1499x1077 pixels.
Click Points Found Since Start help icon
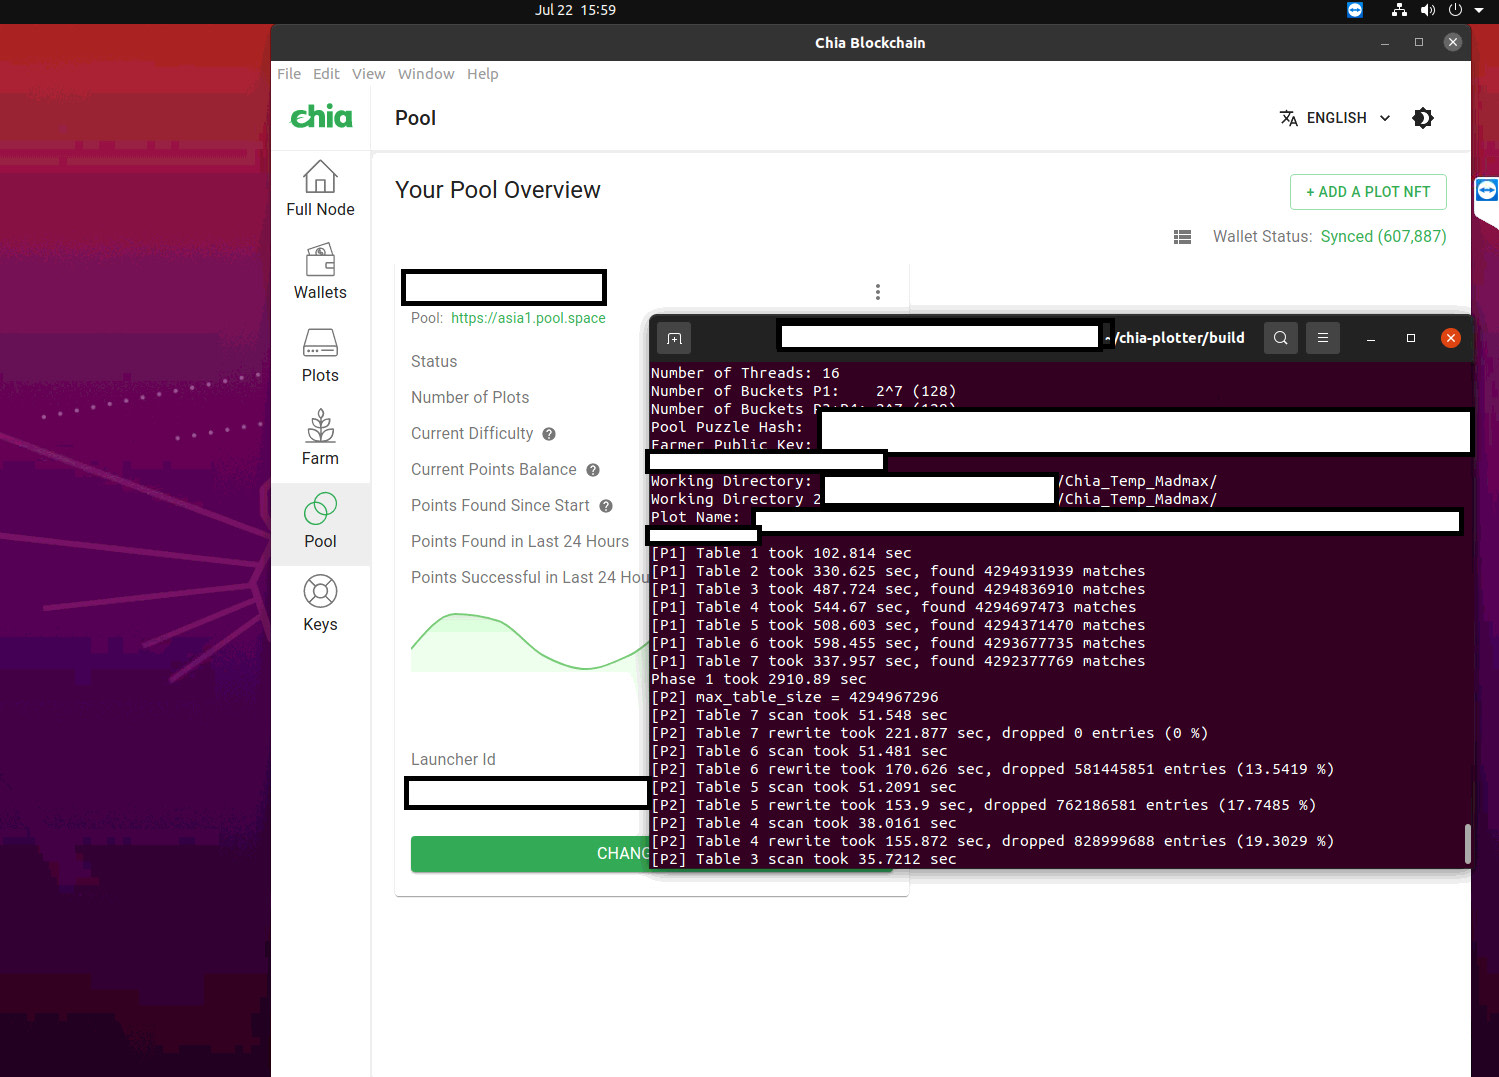pyautogui.click(x=606, y=506)
